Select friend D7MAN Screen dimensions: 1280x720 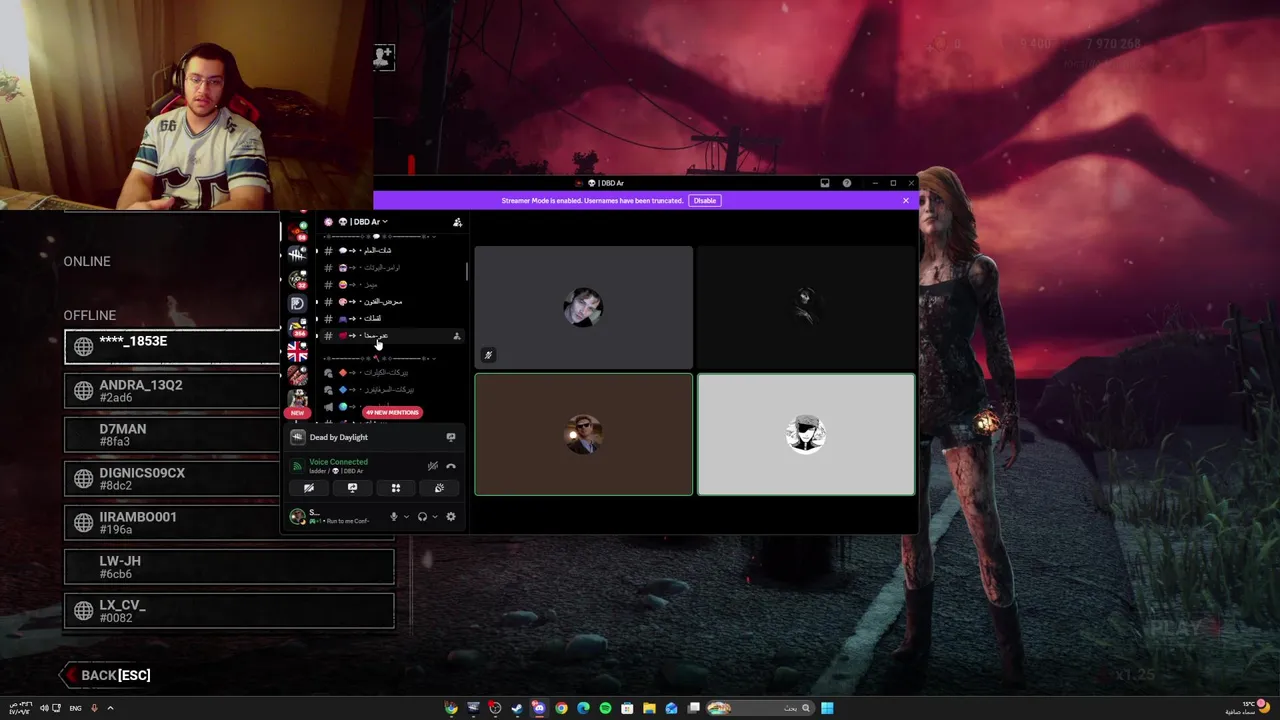click(x=172, y=435)
